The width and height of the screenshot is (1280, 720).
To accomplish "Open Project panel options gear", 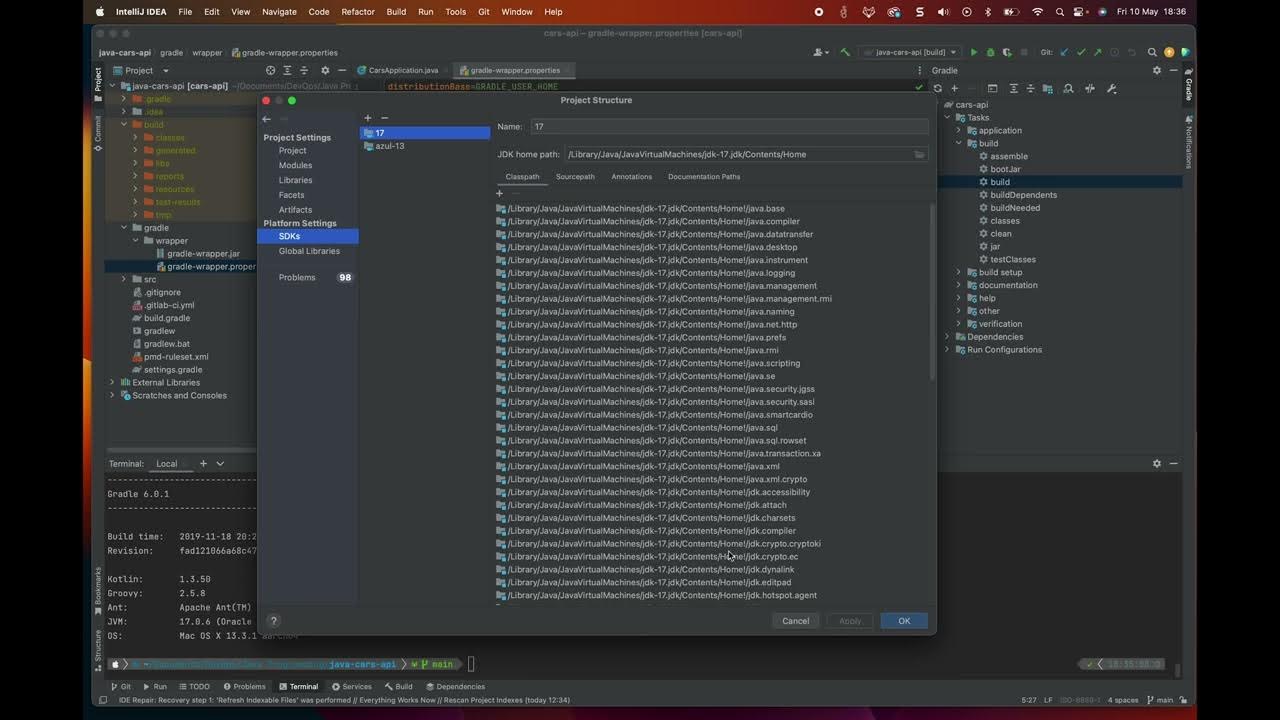I will [324, 70].
